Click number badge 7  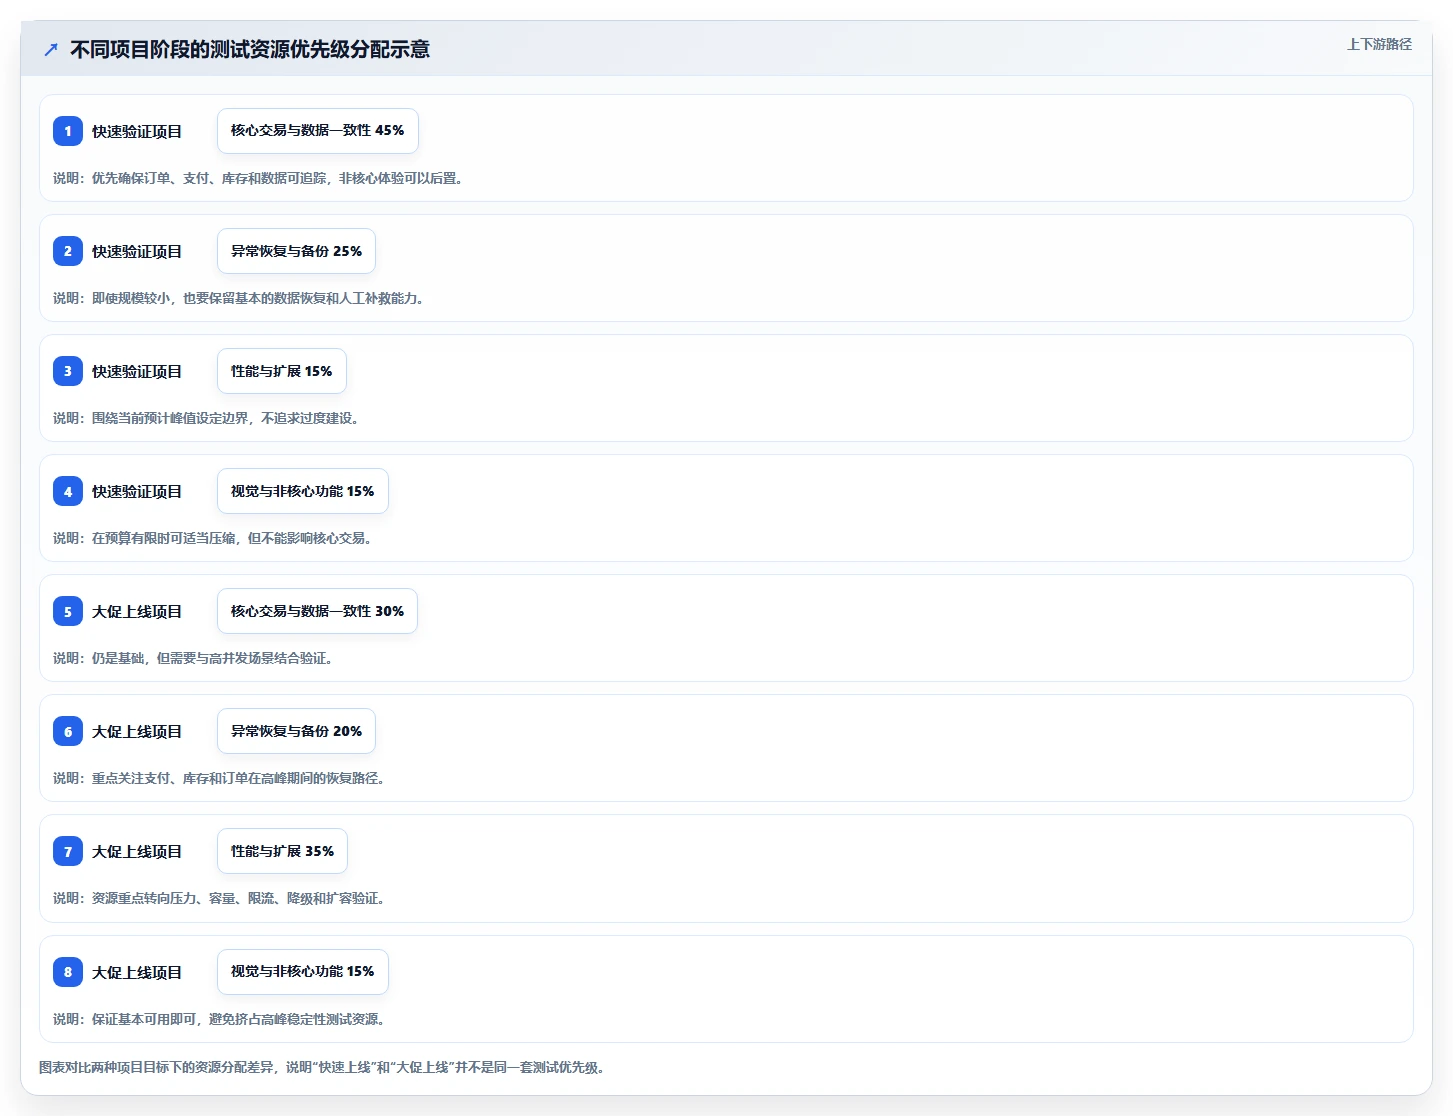(x=68, y=851)
